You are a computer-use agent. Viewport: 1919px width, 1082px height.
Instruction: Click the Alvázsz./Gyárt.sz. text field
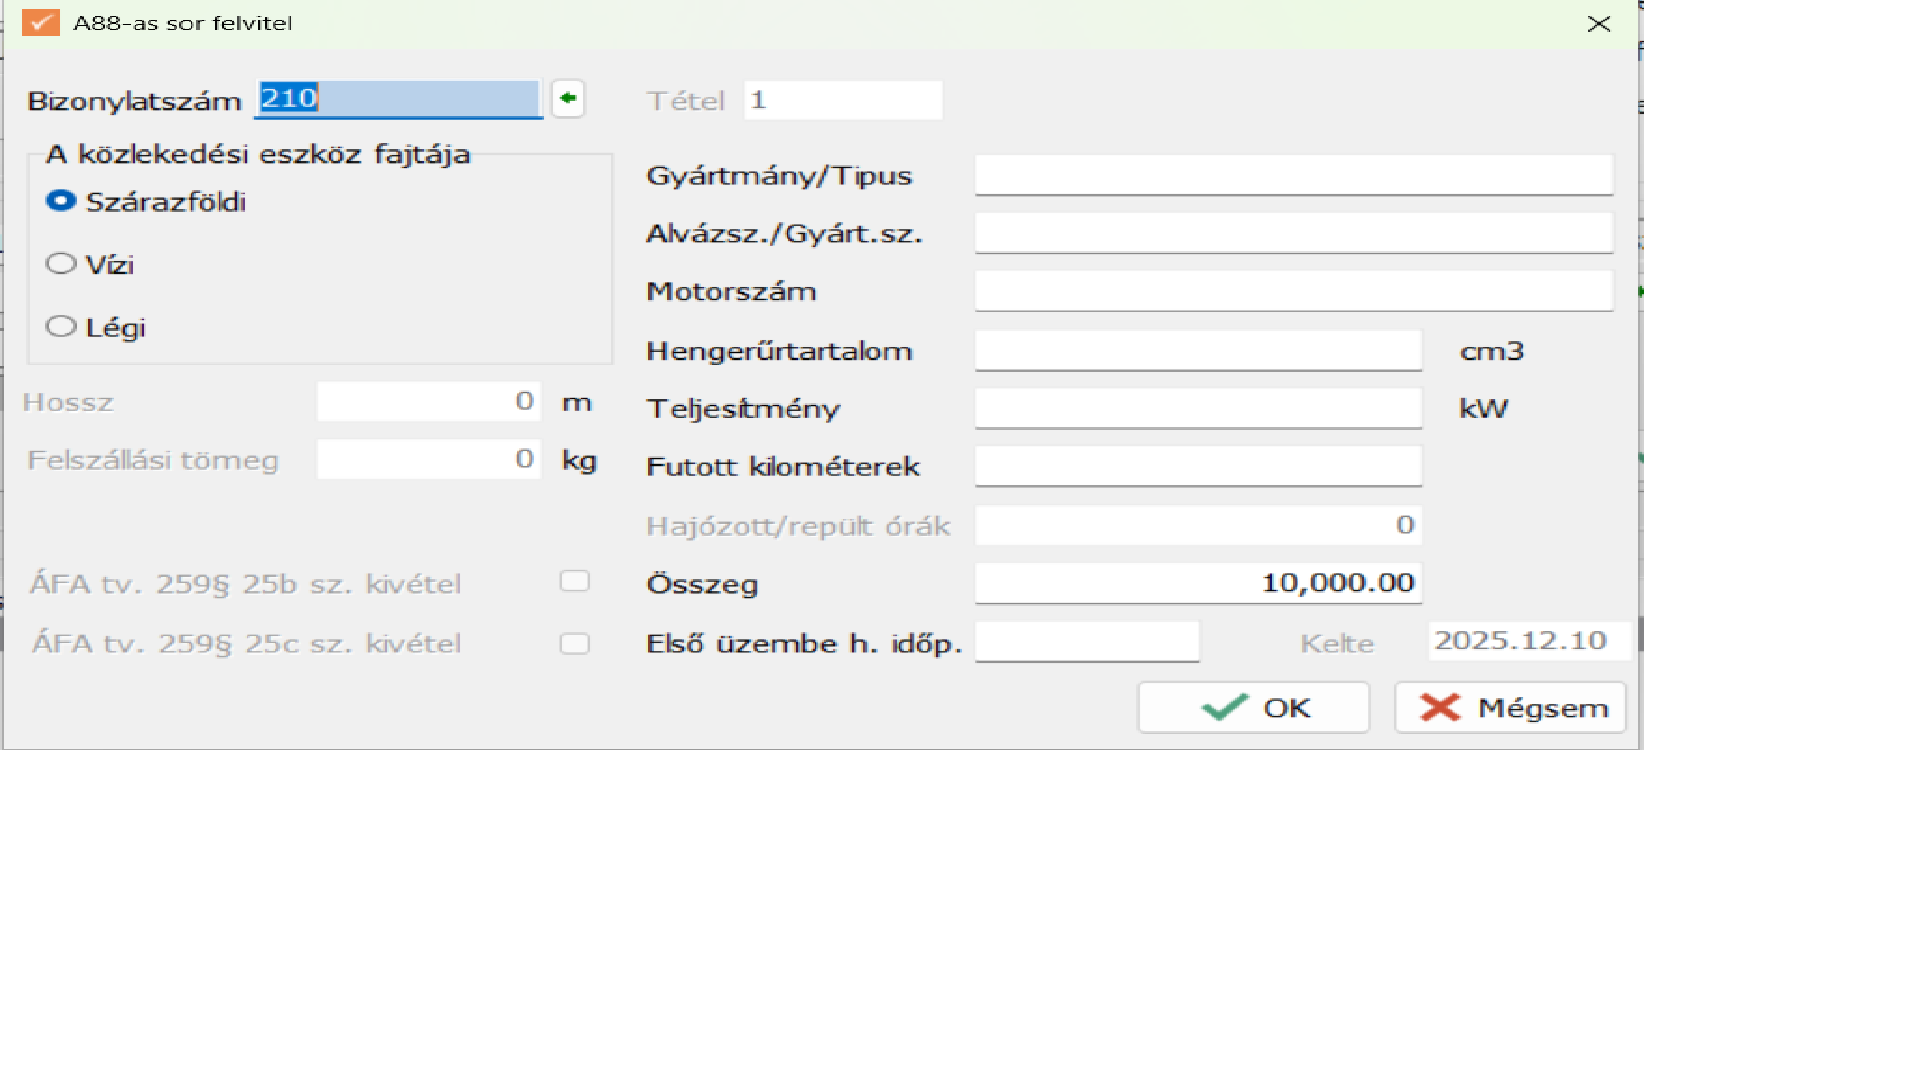point(1293,233)
